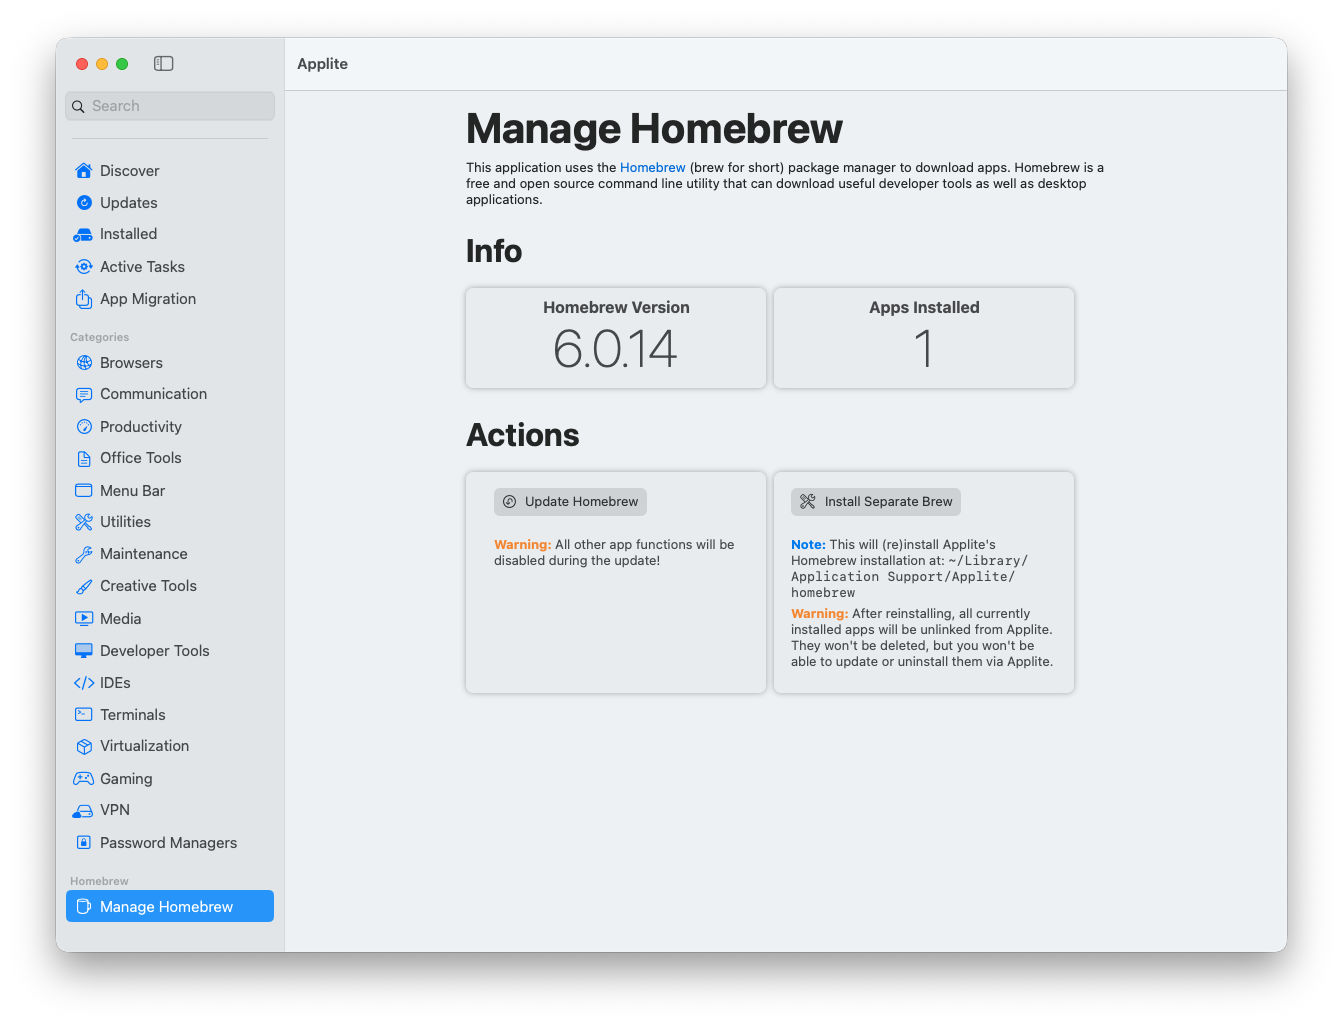Minimize window using yellow button
This screenshot has width=1343, height=1026.
coord(102,64)
